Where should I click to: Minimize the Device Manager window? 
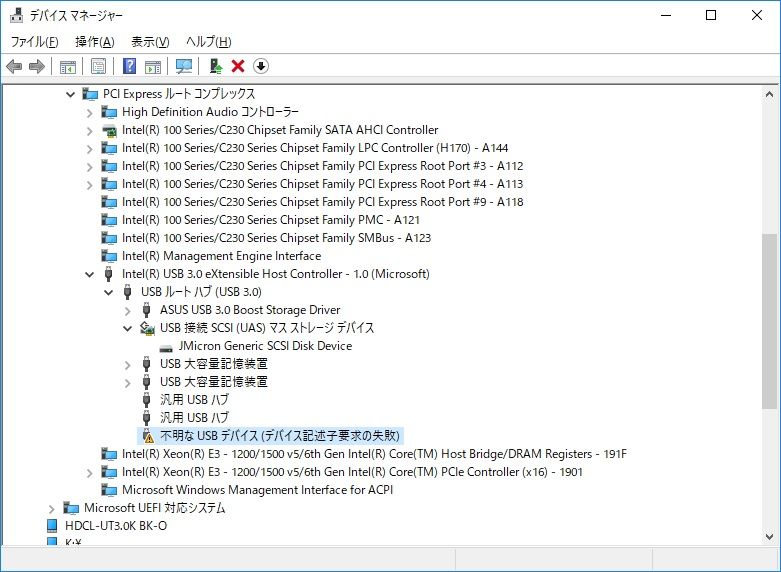coord(666,15)
